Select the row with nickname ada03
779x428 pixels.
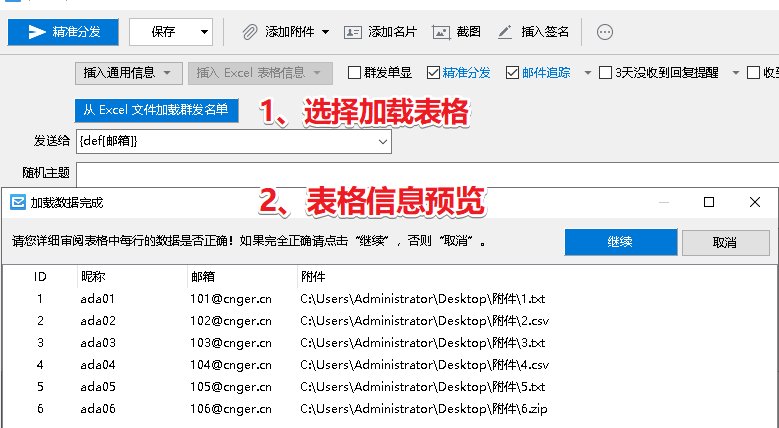[390, 342]
